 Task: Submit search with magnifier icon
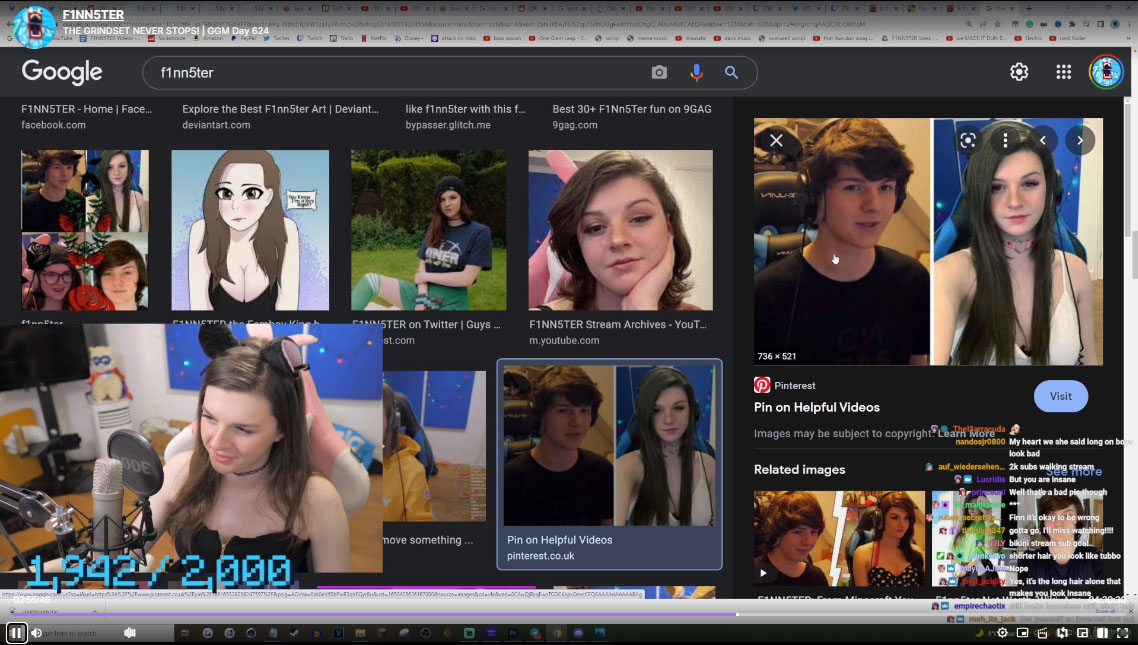(732, 73)
